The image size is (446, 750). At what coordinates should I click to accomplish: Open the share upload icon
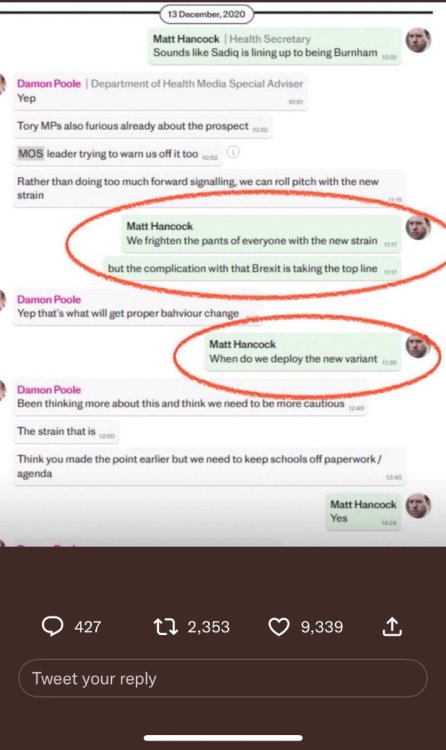tap(392, 627)
